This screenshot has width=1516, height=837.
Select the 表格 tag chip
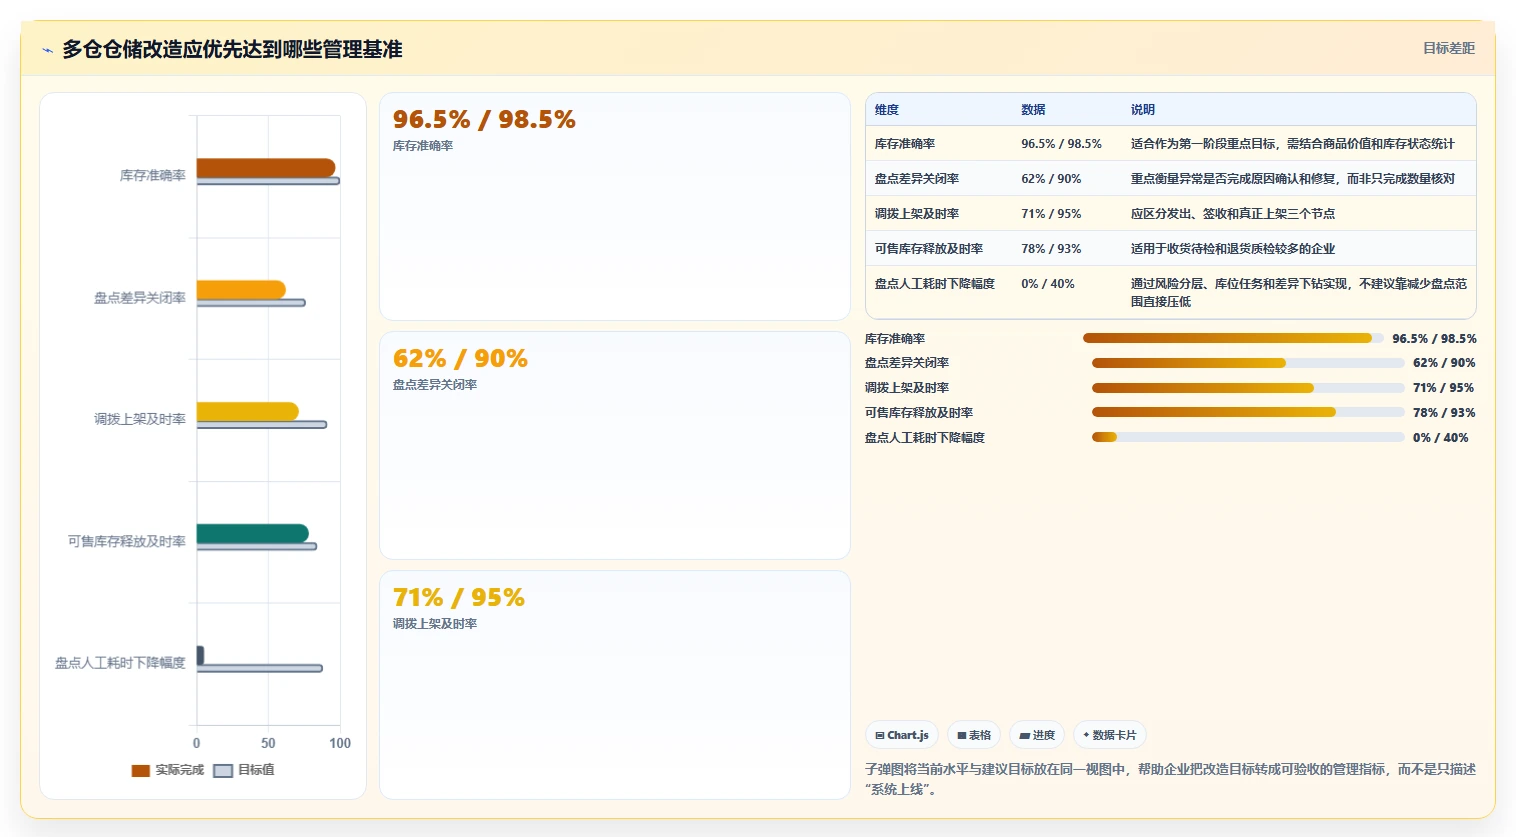pyautogui.click(x=974, y=735)
